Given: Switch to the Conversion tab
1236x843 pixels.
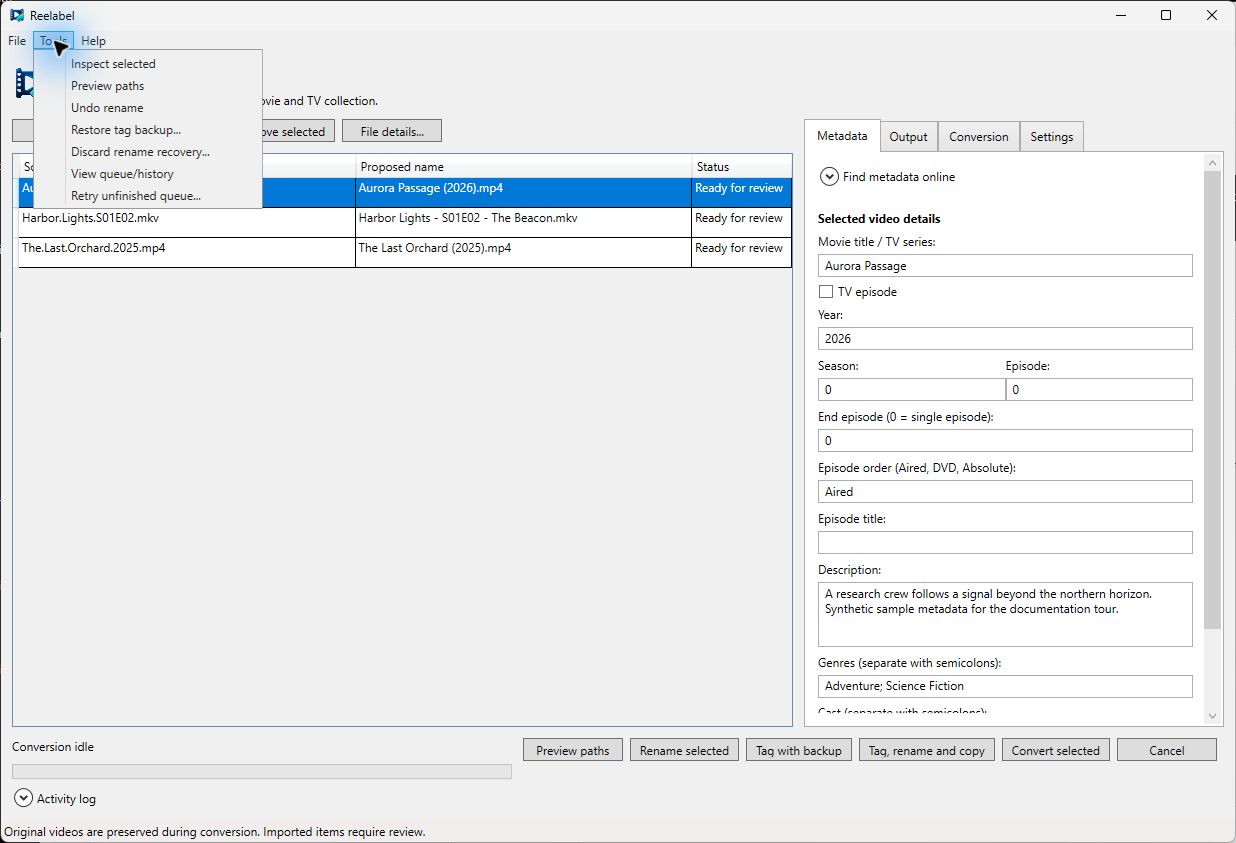Looking at the screenshot, I should point(979,137).
